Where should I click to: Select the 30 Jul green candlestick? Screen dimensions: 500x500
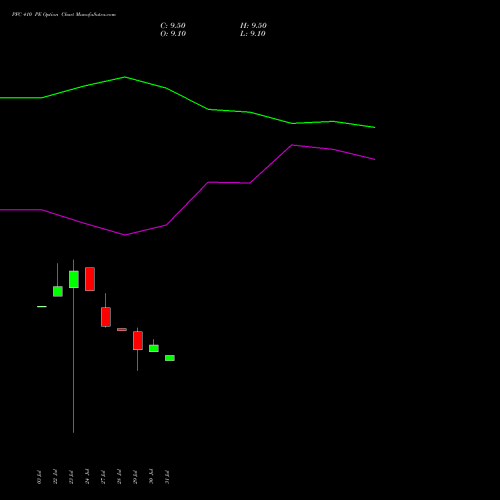click(154, 348)
